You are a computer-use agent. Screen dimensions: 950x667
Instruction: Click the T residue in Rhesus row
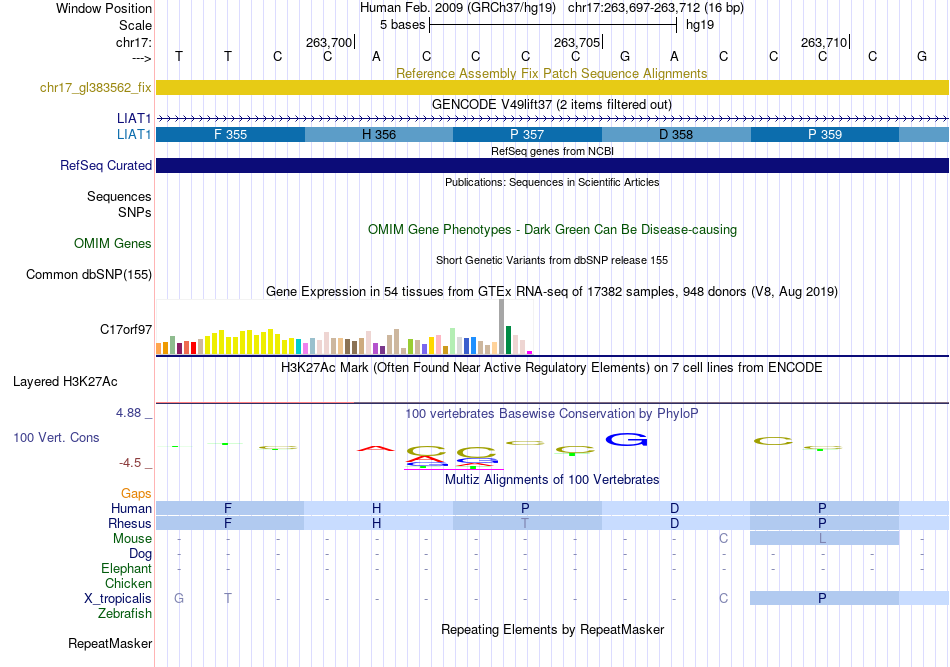[x=525, y=523]
